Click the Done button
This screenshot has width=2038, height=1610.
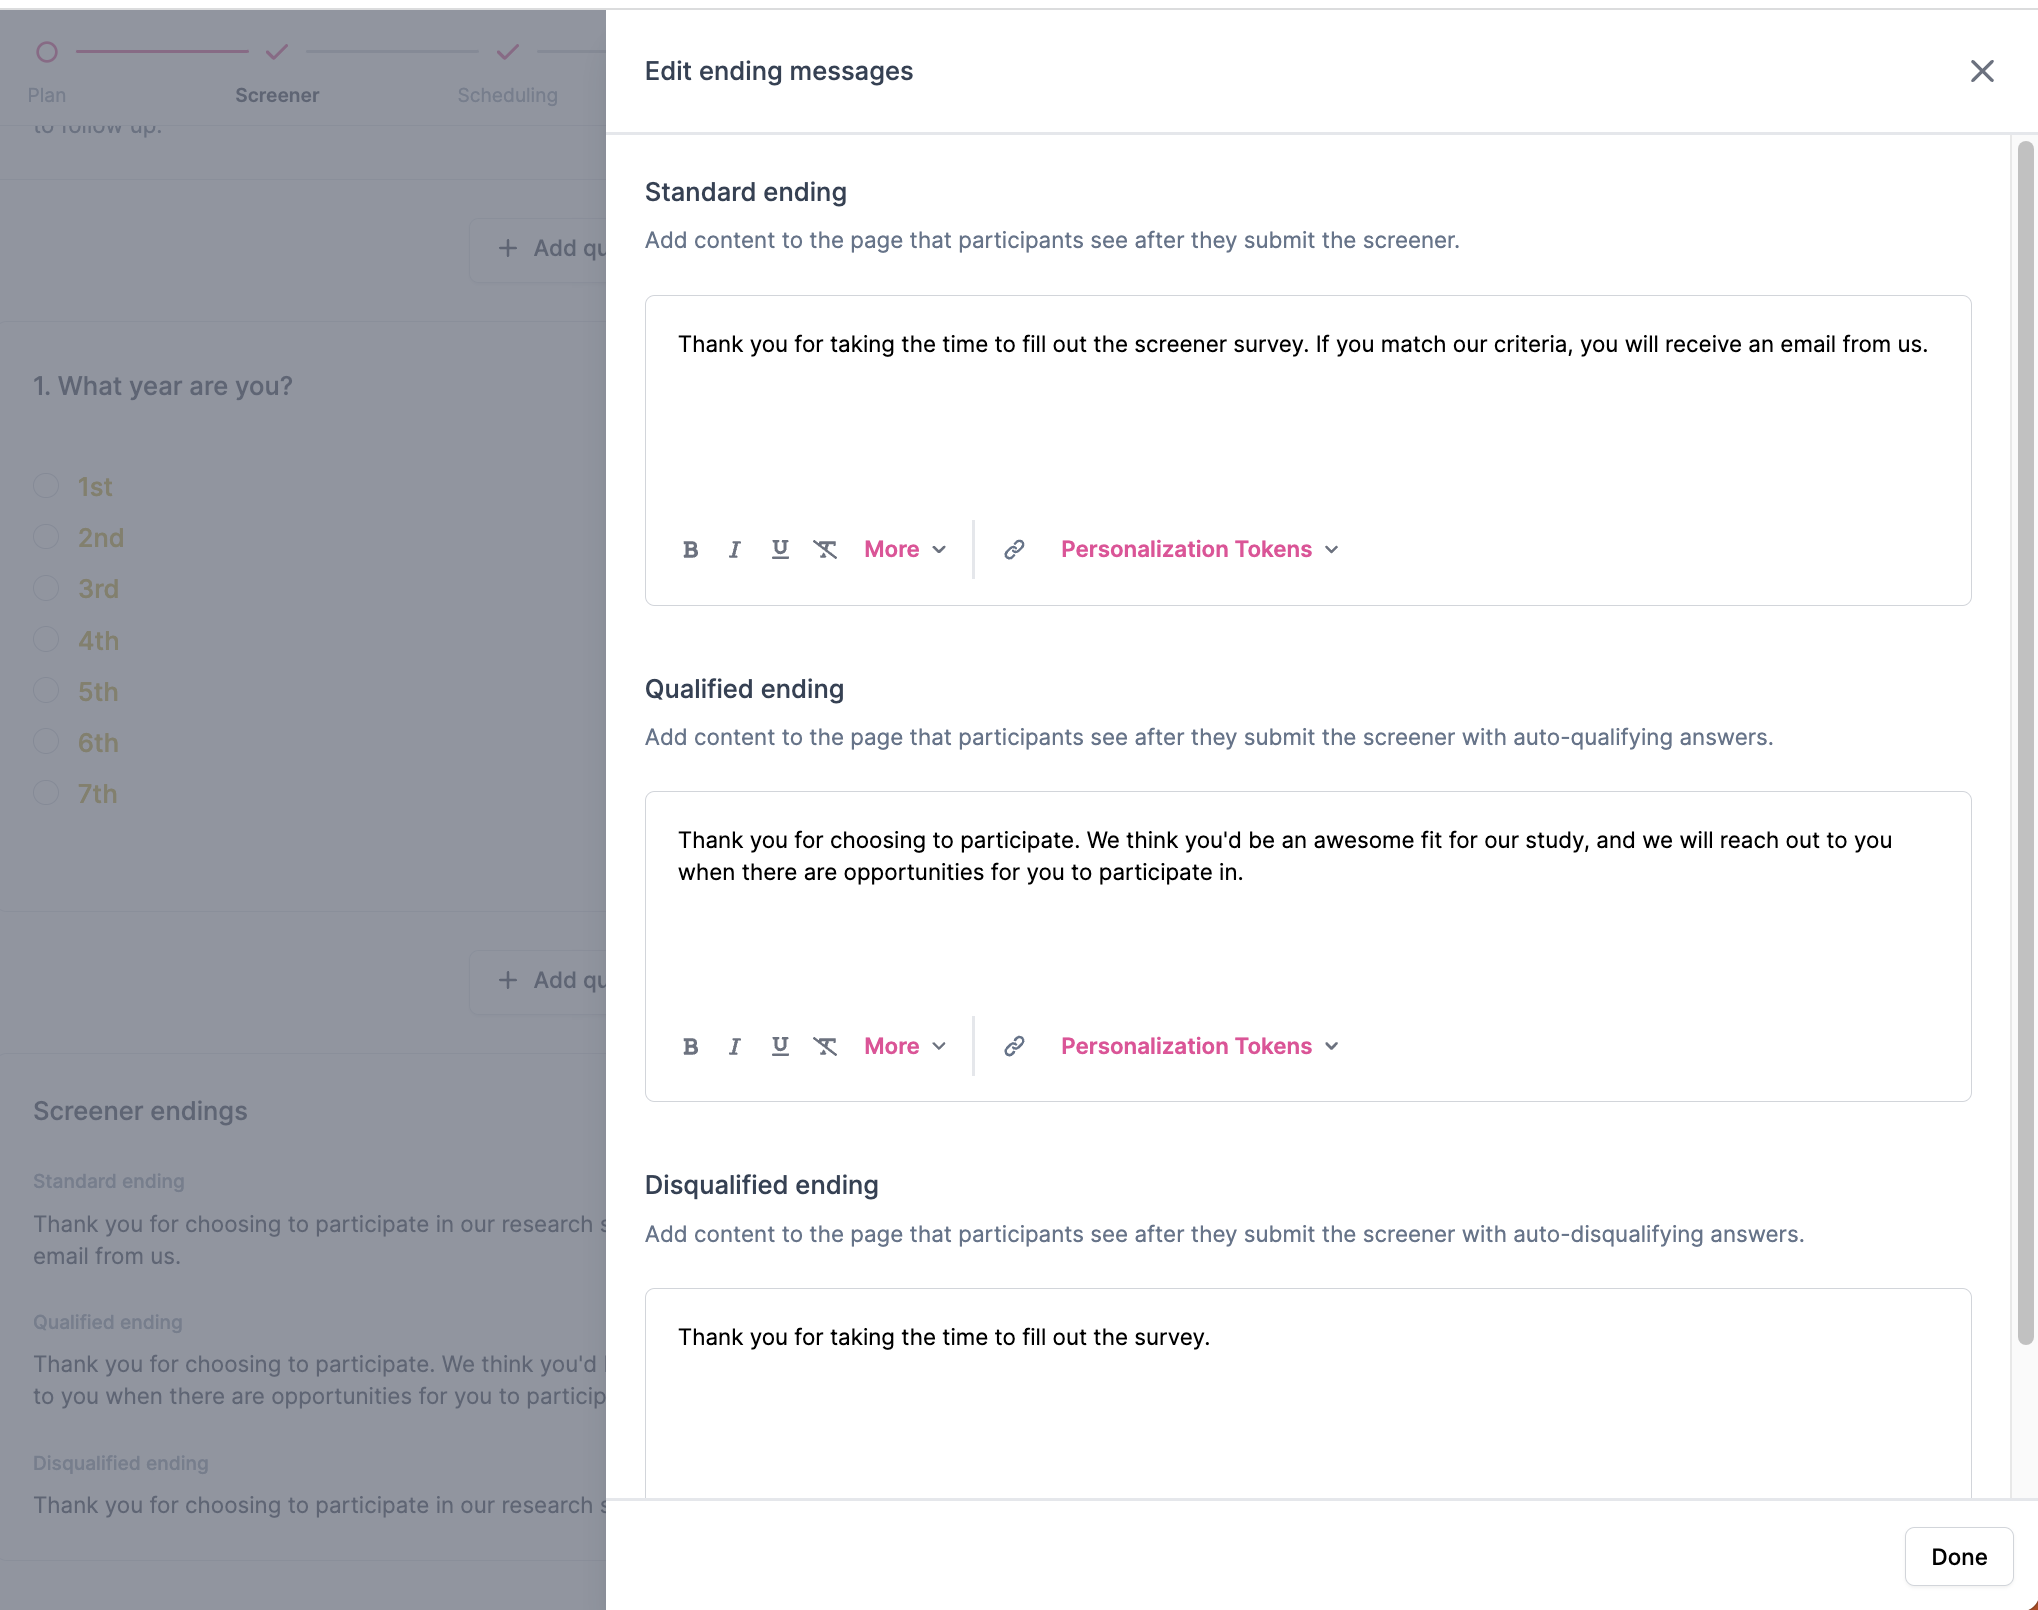[1958, 1557]
